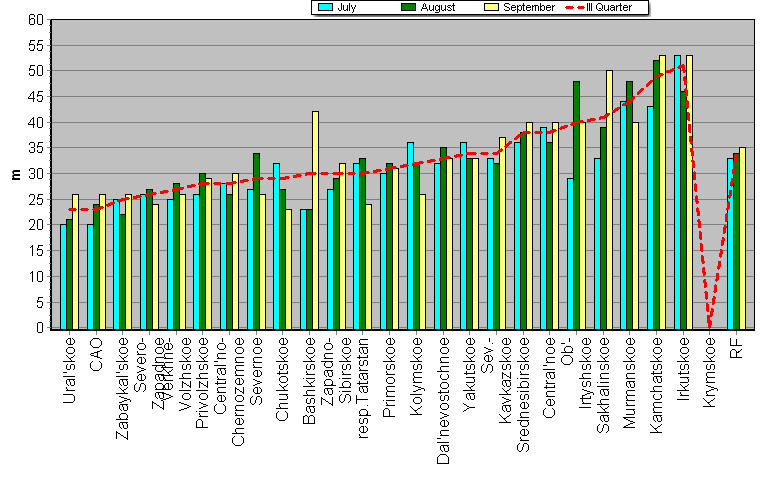Click the y-axis value 10
Screen dimensions: 777x479
(36, 276)
